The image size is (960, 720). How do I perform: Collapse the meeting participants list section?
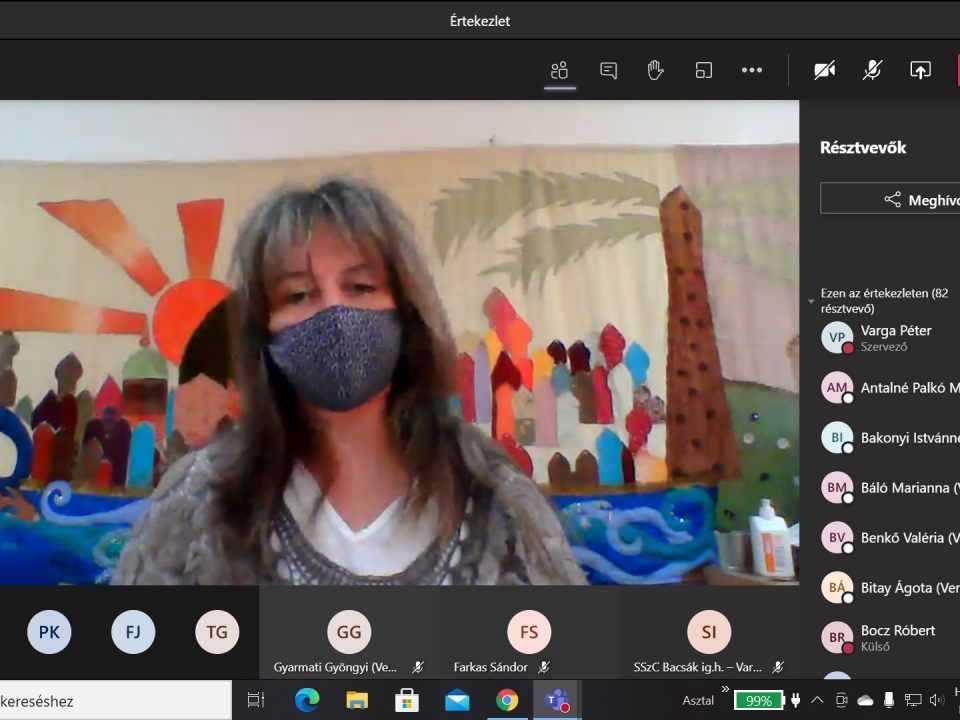(x=812, y=301)
